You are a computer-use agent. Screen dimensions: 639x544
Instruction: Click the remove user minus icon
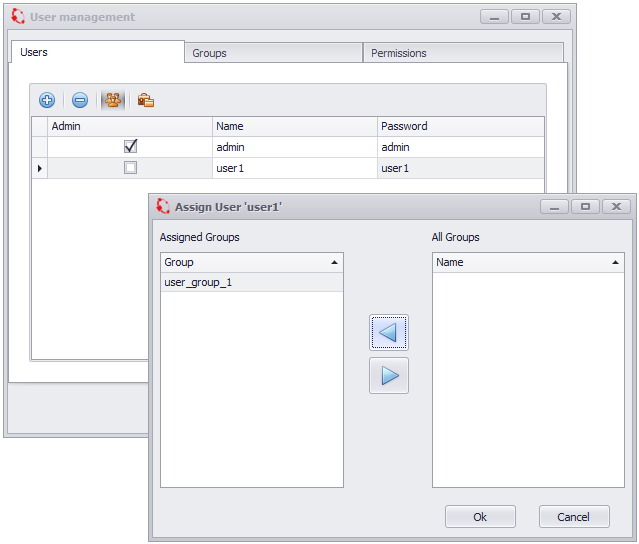[x=80, y=100]
